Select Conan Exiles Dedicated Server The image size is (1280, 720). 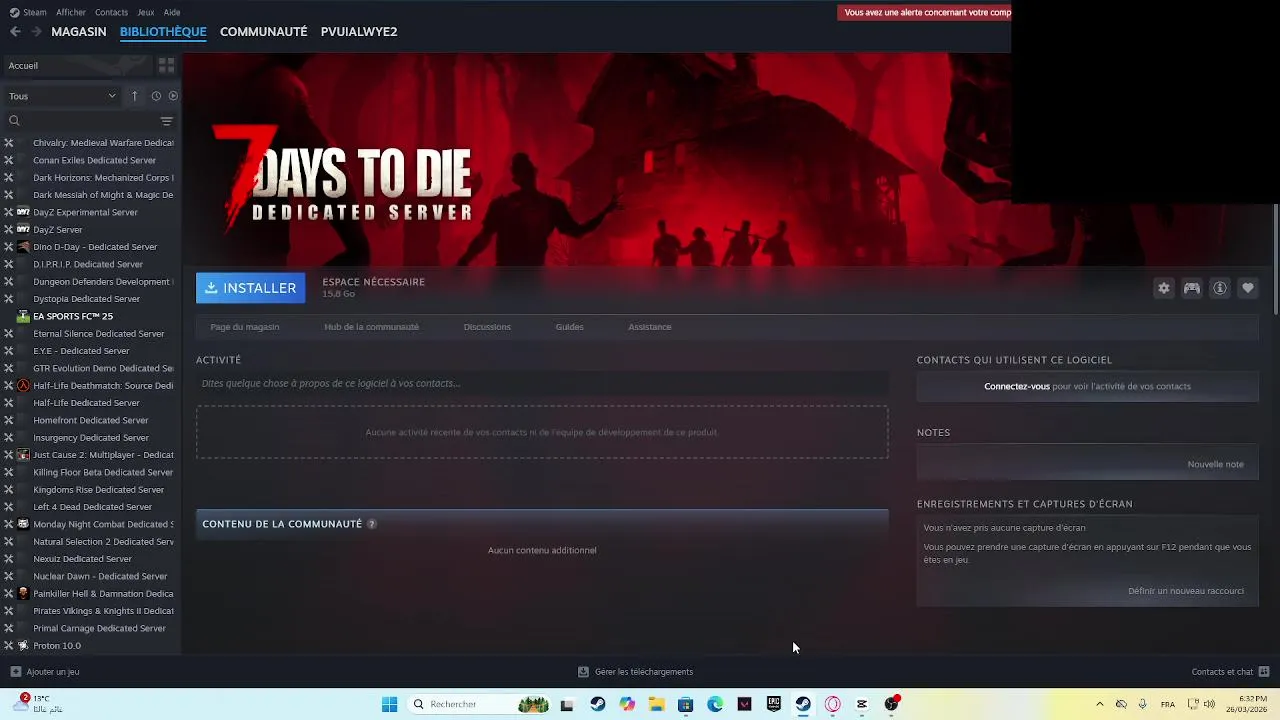94,160
